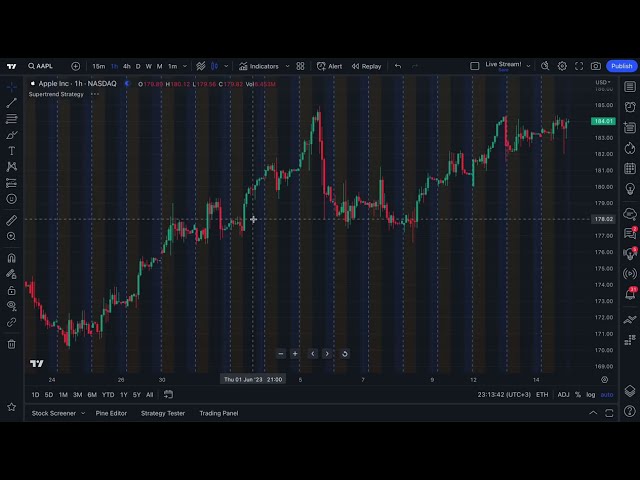
Task: Select the brush drawing tool
Action: (11, 135)
